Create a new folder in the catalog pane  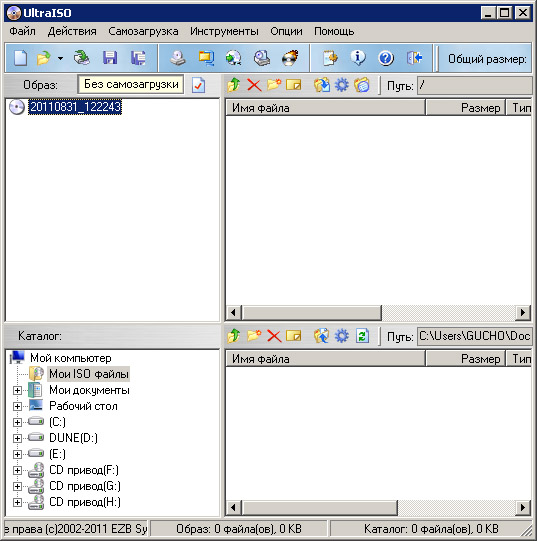(x=254, y=335)
